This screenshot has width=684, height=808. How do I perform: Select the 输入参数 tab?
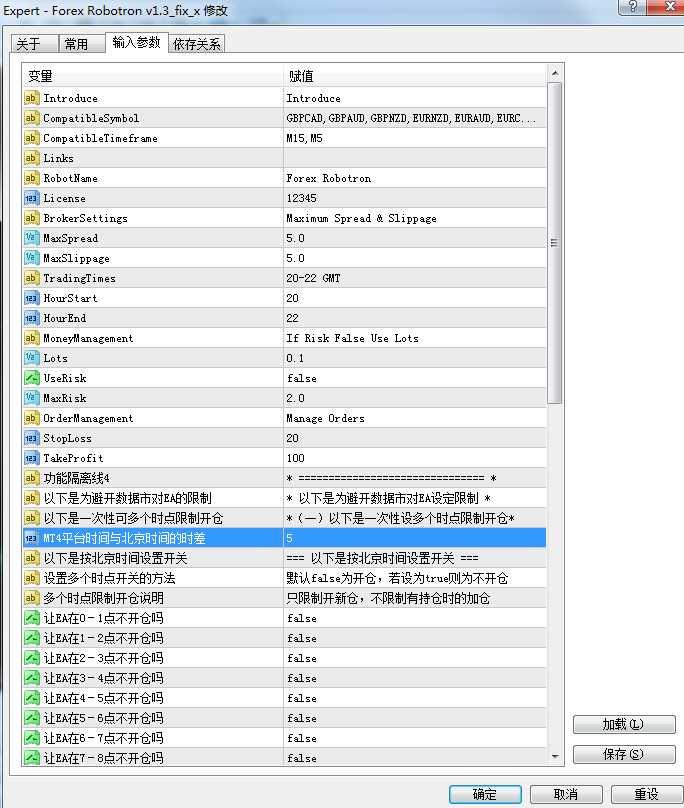(x=137, y=42)
